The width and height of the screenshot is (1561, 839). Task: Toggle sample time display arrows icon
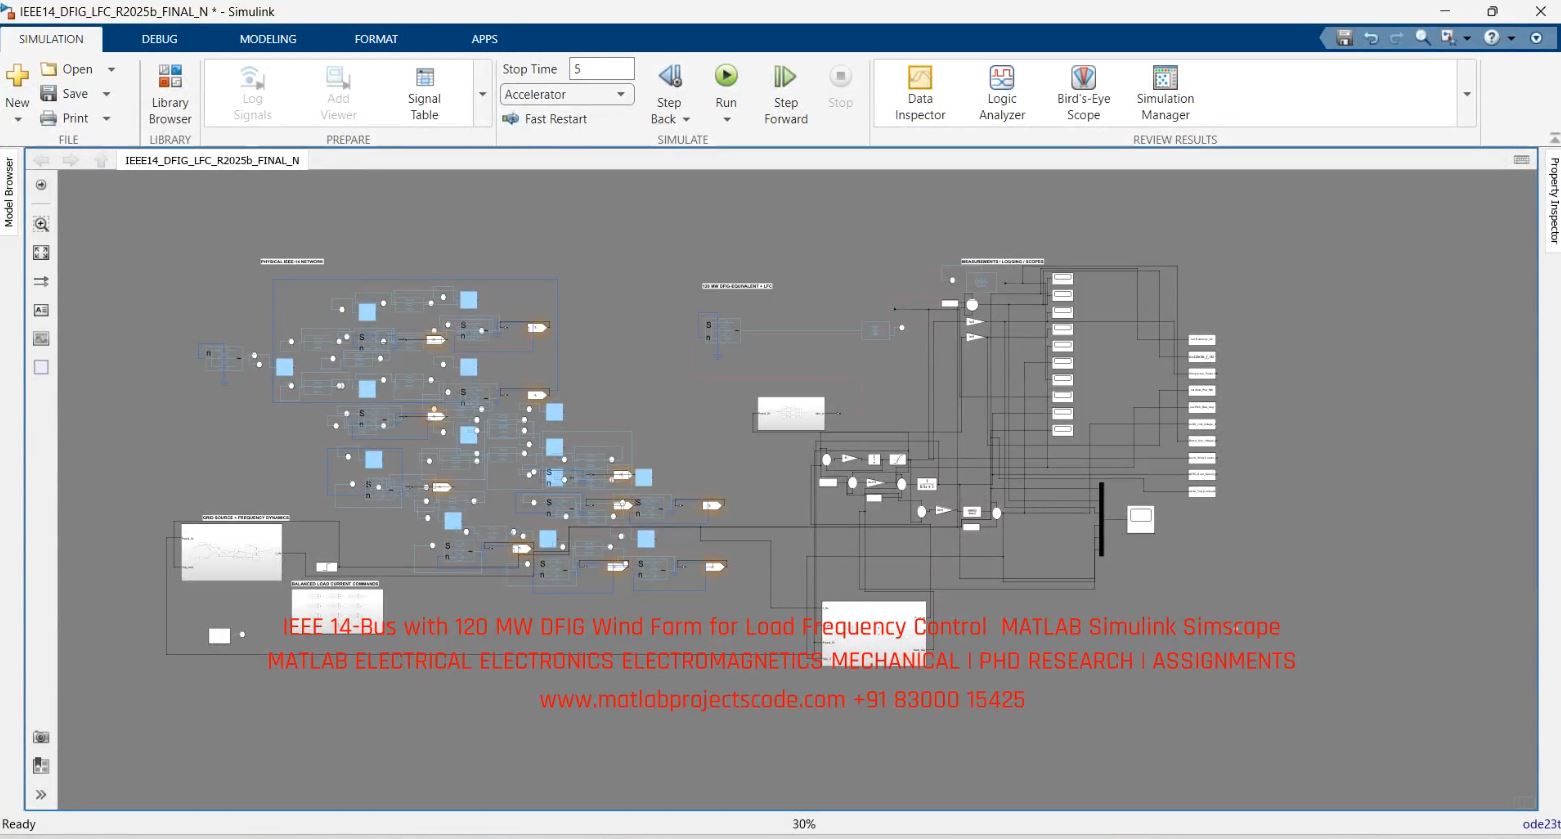pyautogui.click(x=41, y=282)
